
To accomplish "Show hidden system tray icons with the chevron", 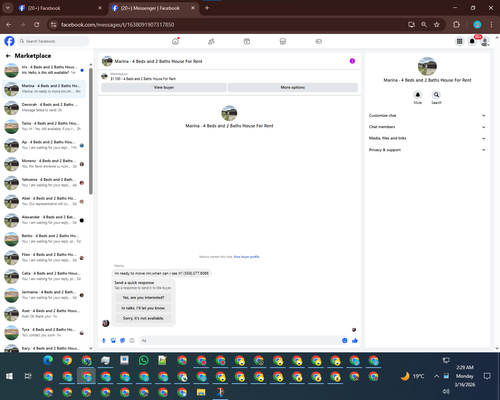I will [436, 376].
